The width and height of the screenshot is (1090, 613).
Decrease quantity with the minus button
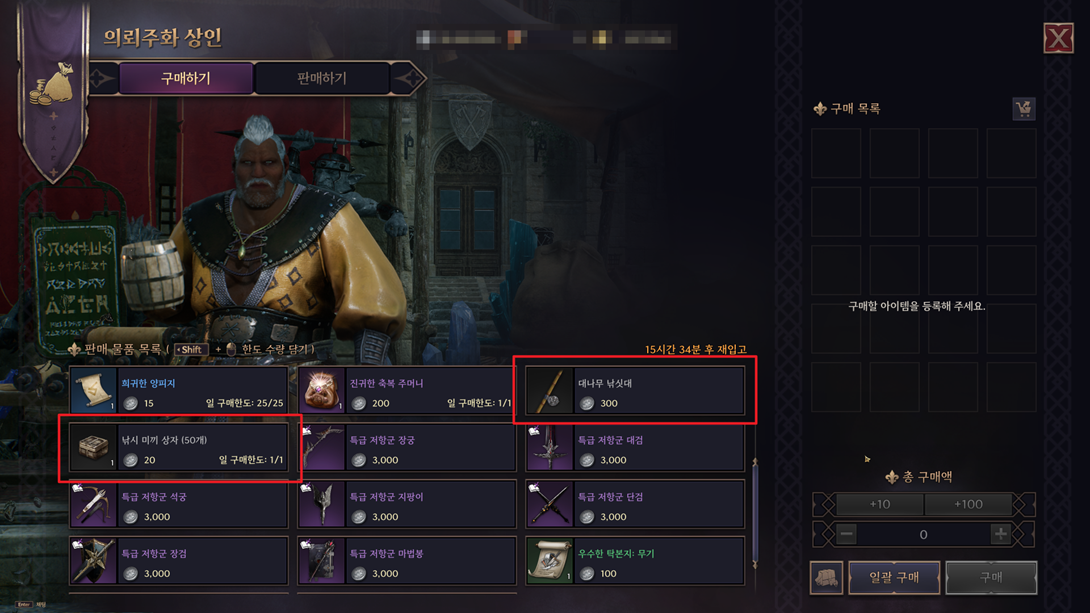(x=846, y=534)
